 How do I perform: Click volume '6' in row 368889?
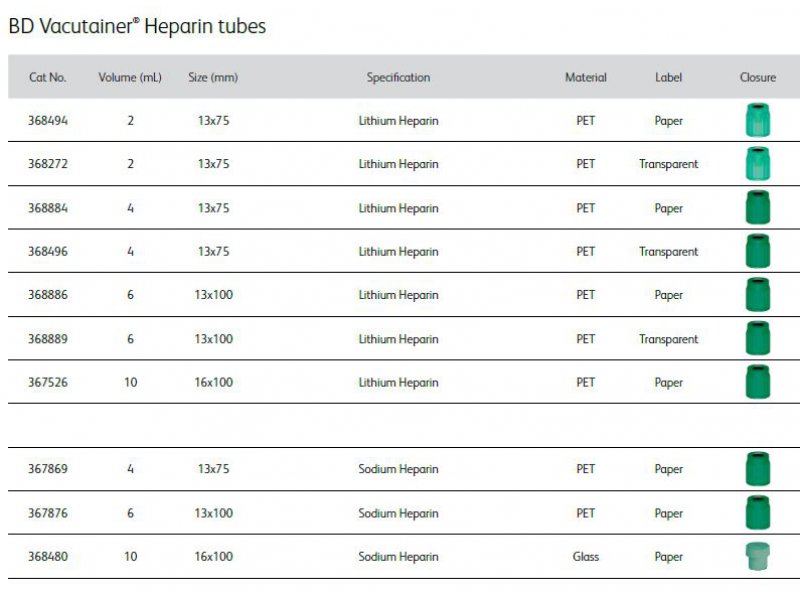click(131, 339)
